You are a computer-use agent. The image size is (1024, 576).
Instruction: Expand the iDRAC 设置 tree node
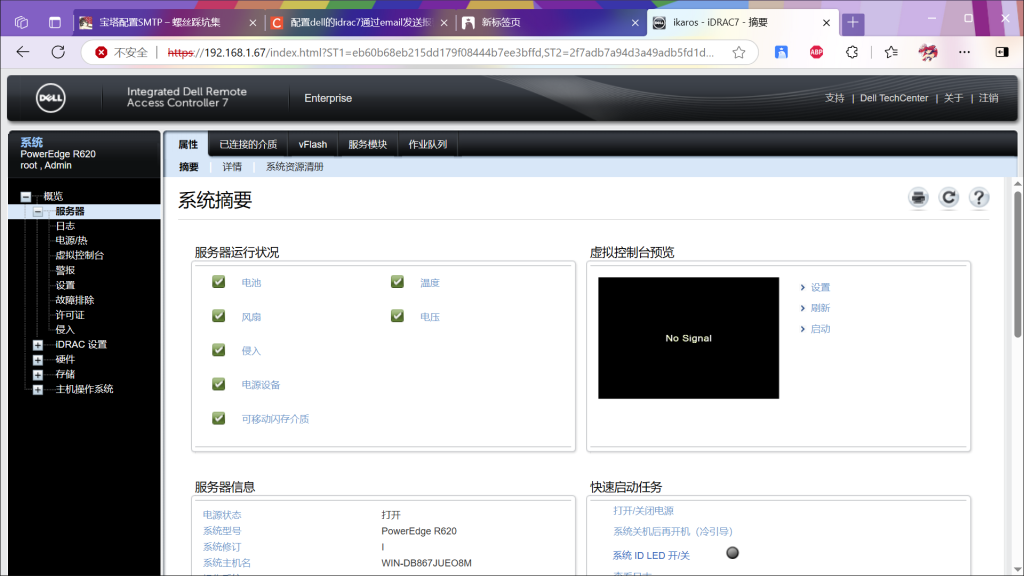click(38, 345)
